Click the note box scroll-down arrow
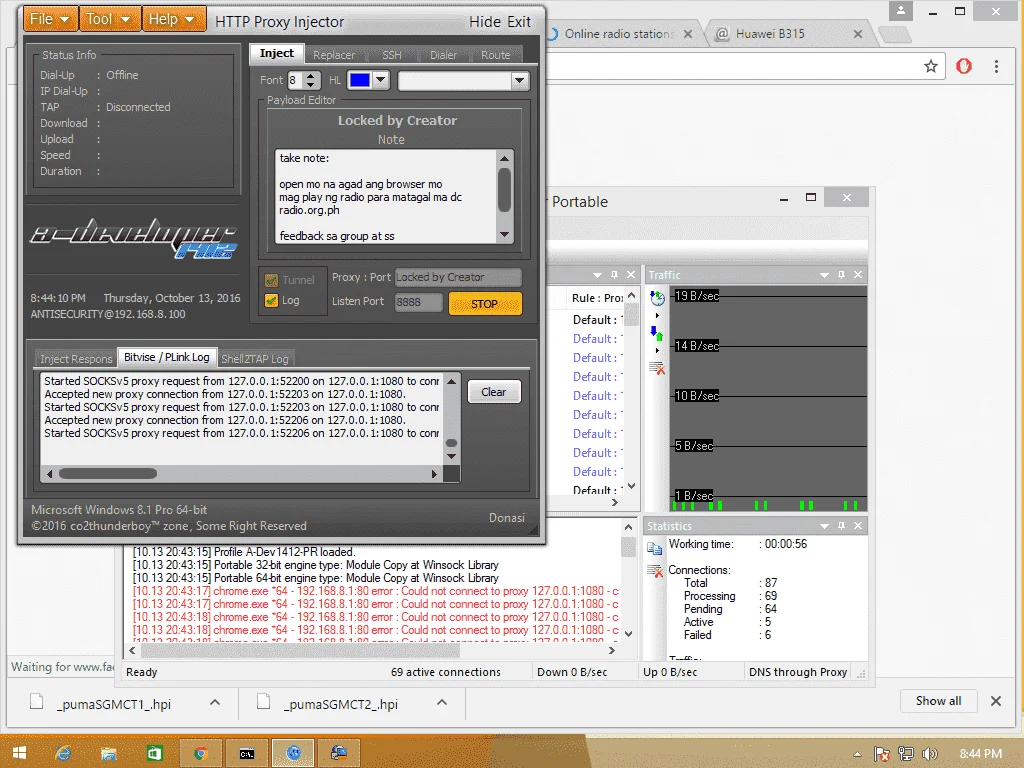Screen dimensions: 1024x768 click(x=504, y=234)
